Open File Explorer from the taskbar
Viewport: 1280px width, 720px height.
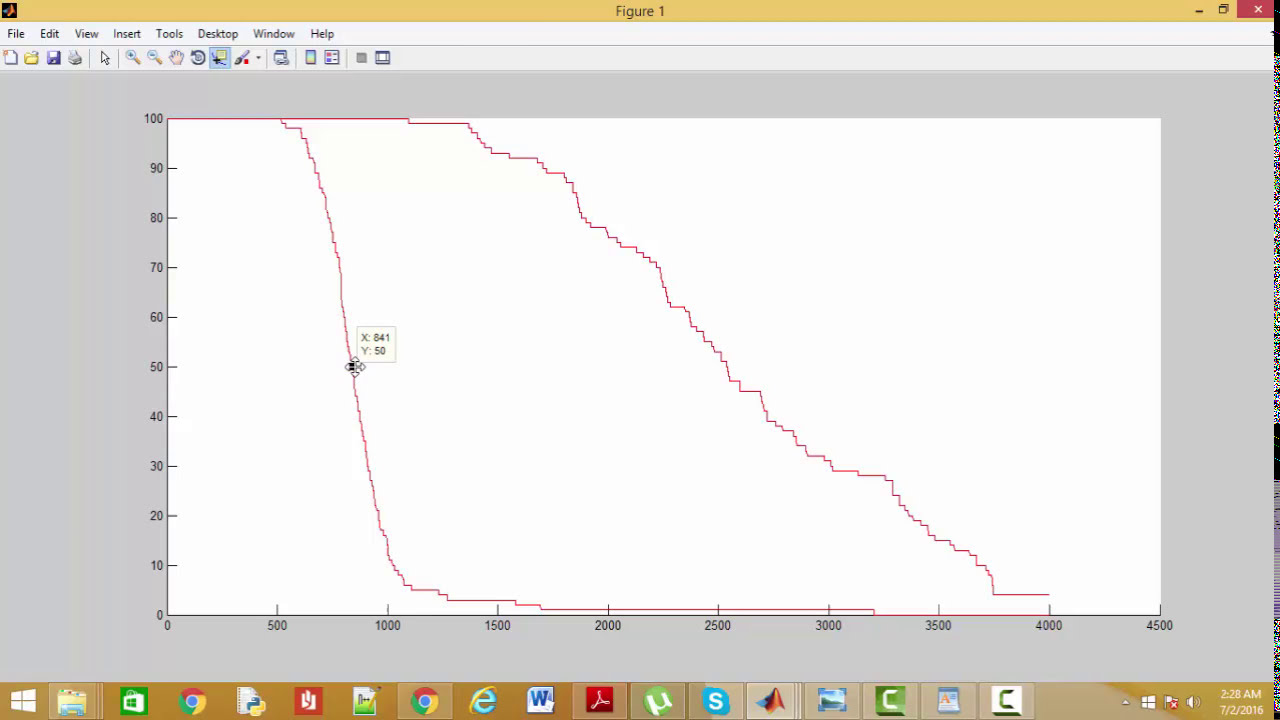point(72,701)
